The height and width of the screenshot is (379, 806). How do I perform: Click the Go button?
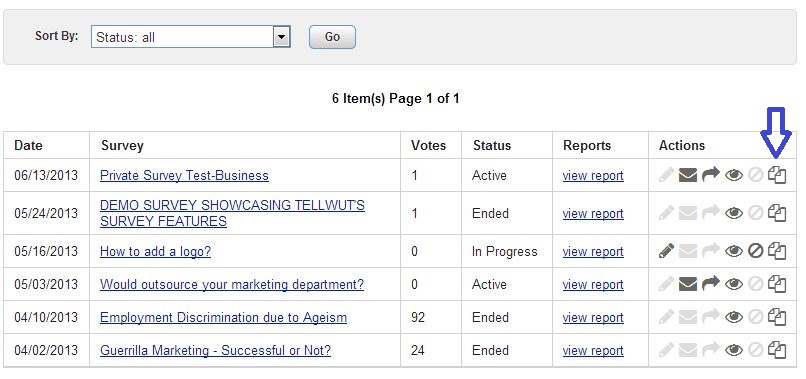(332, 37)
